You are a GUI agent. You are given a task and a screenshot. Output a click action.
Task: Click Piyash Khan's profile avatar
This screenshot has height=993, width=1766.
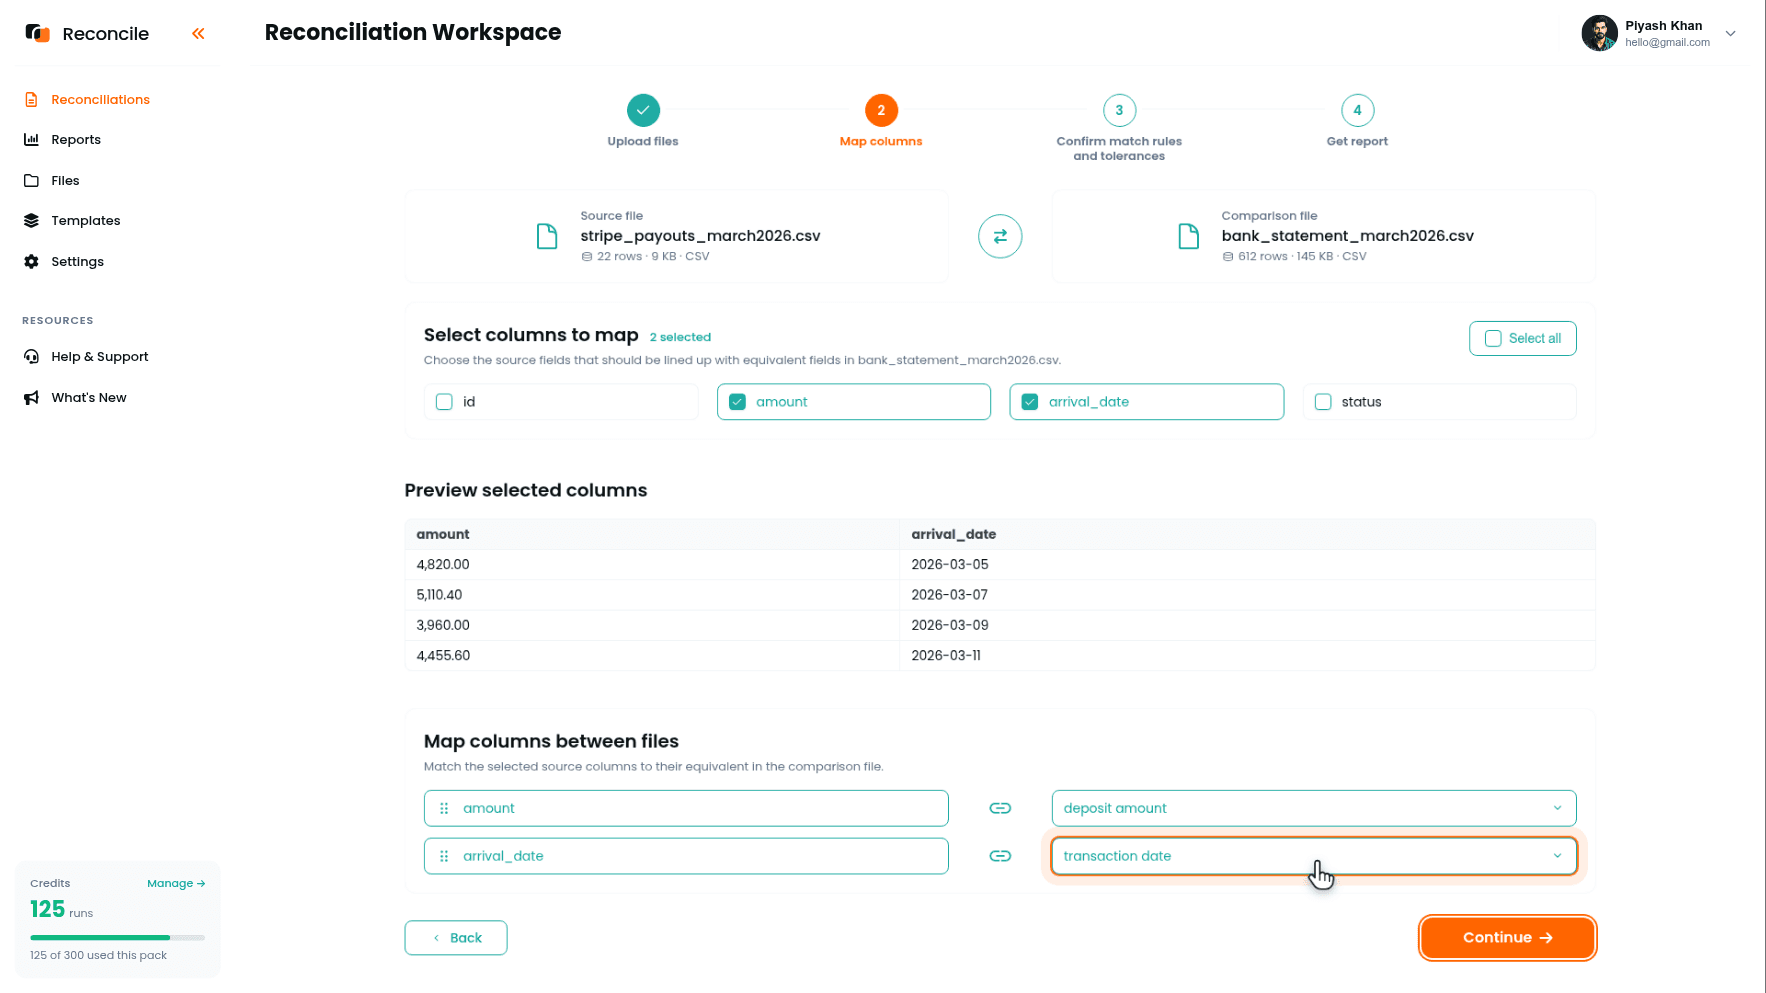[x=1599, y=33]
